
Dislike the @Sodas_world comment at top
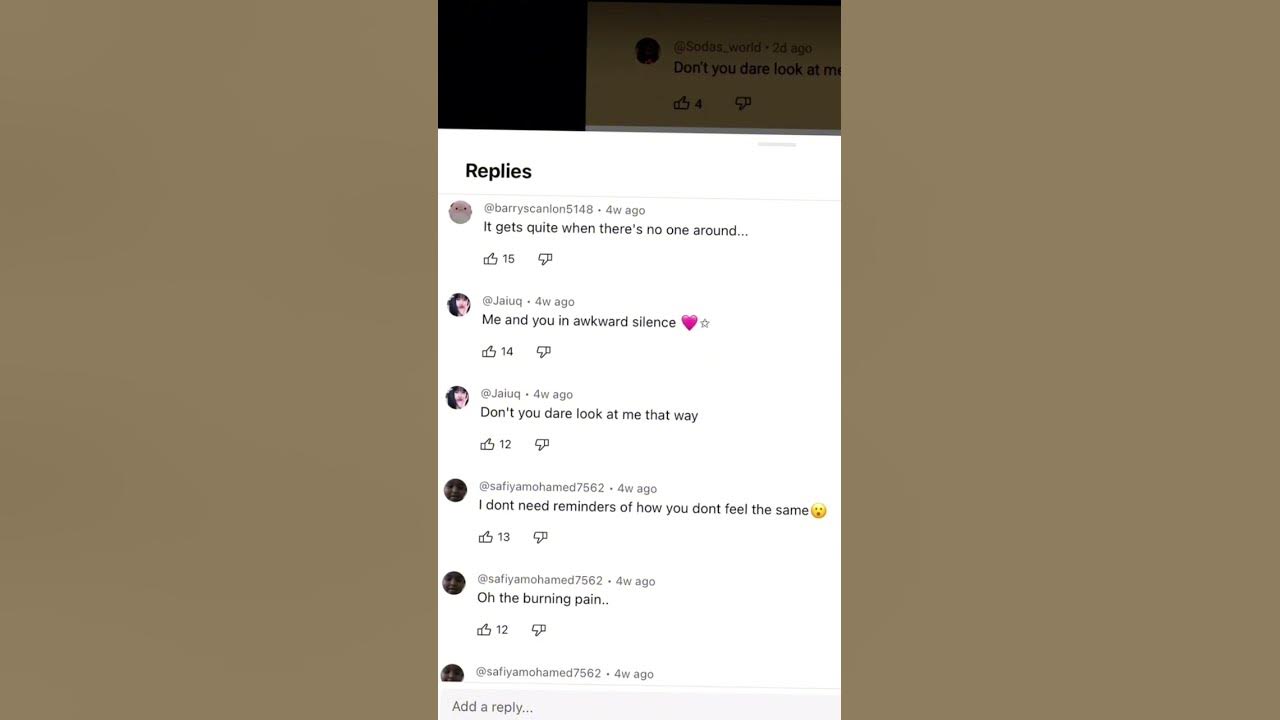coord(743,103)
